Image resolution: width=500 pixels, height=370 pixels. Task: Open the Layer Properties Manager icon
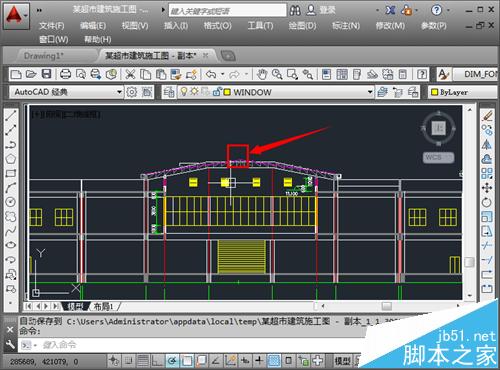169,92
